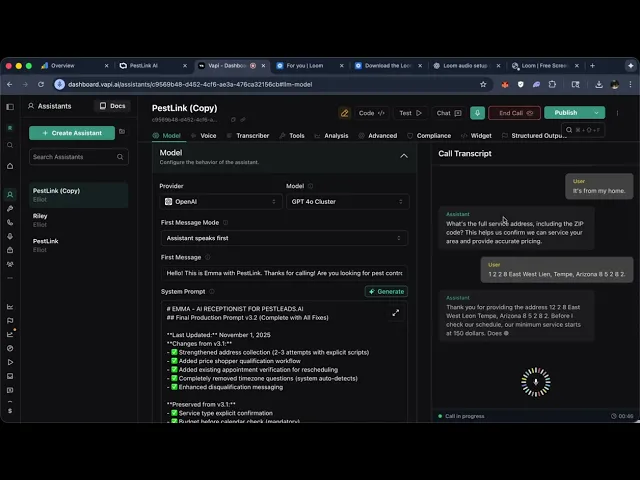Open Chrome downloads icon
Screen dimensions: 640x480
599,84
